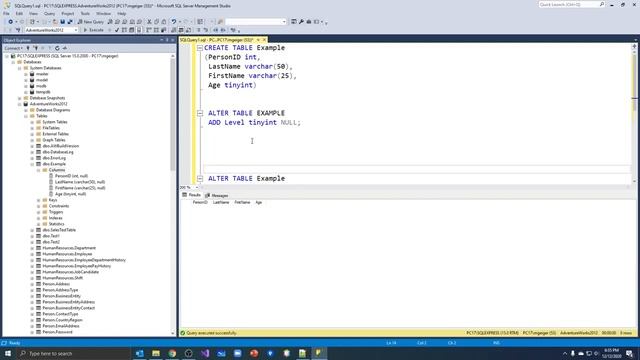The width and height of the screenshot is (640, 360).
Task: Open Visual Studio from the taskbar
Action: [x=205, y=353]
